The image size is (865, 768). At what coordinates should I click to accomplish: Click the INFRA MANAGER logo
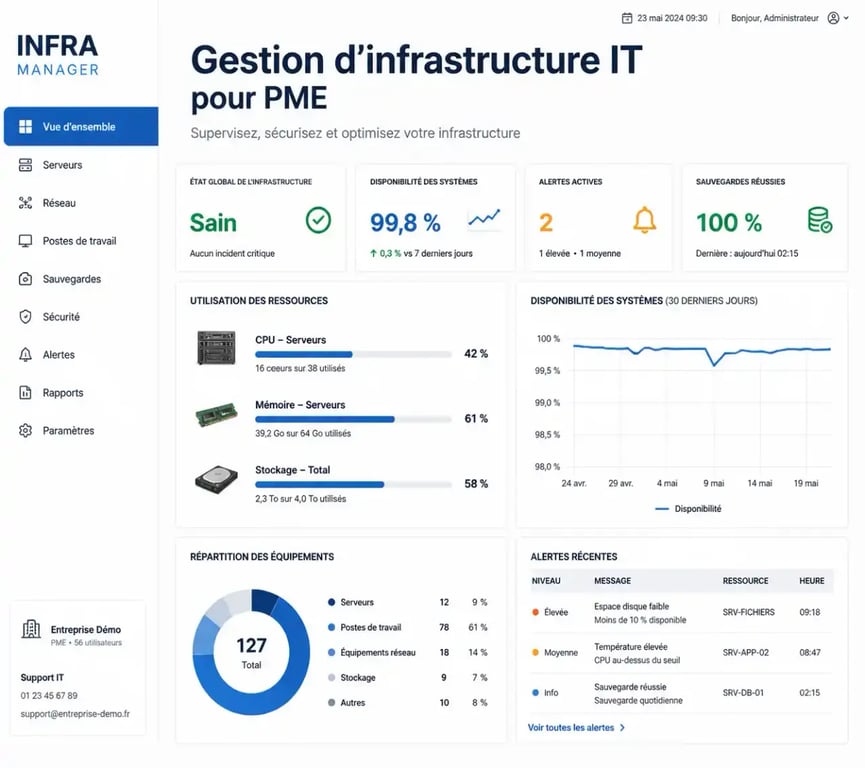coord(57,54)
